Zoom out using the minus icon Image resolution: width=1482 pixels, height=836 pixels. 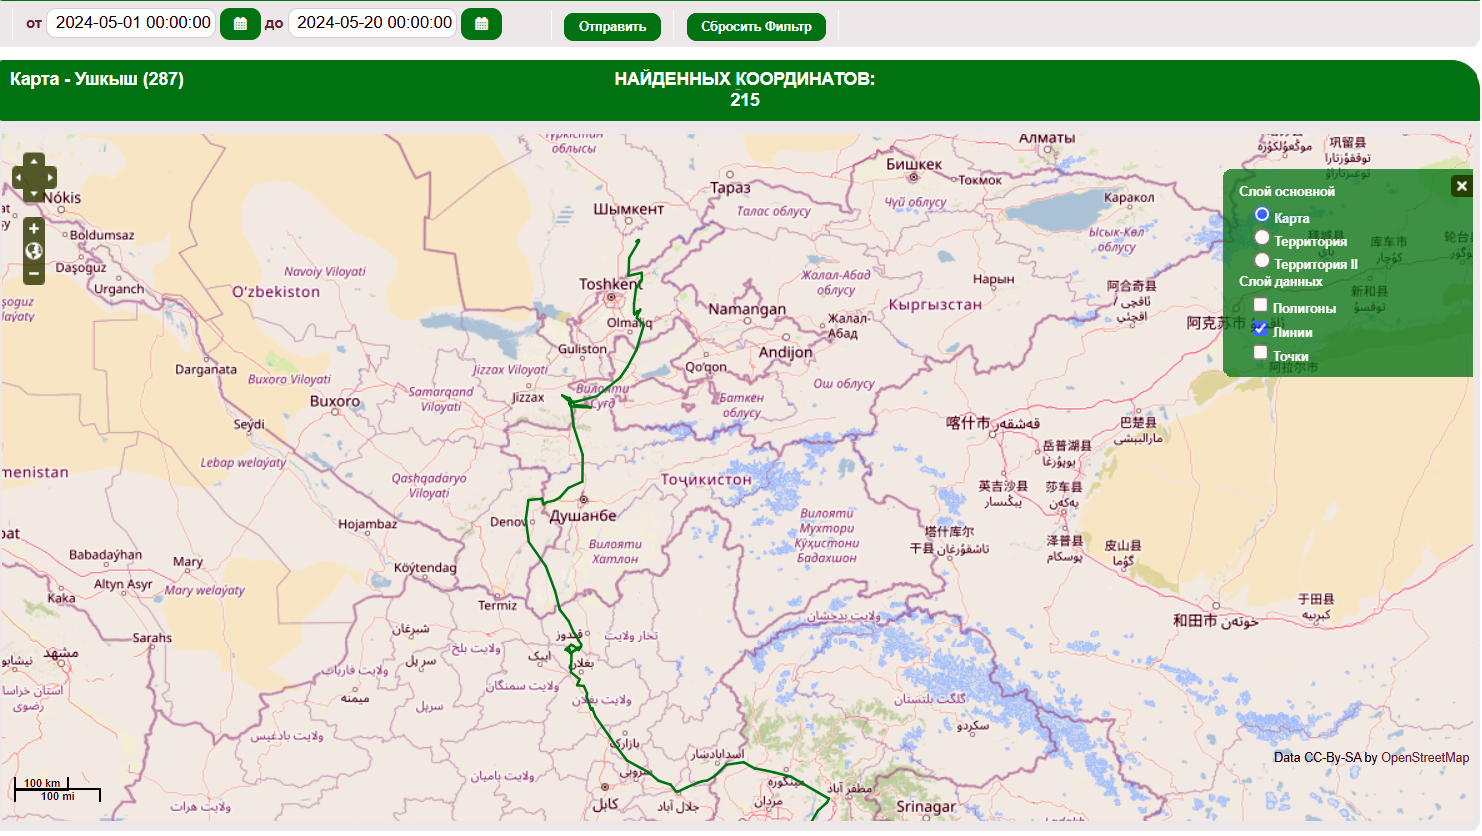(34, 273)
